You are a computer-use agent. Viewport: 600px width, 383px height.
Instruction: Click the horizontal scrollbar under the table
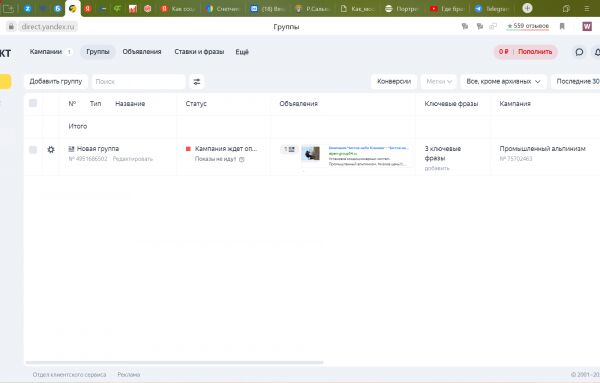point(174,362)
